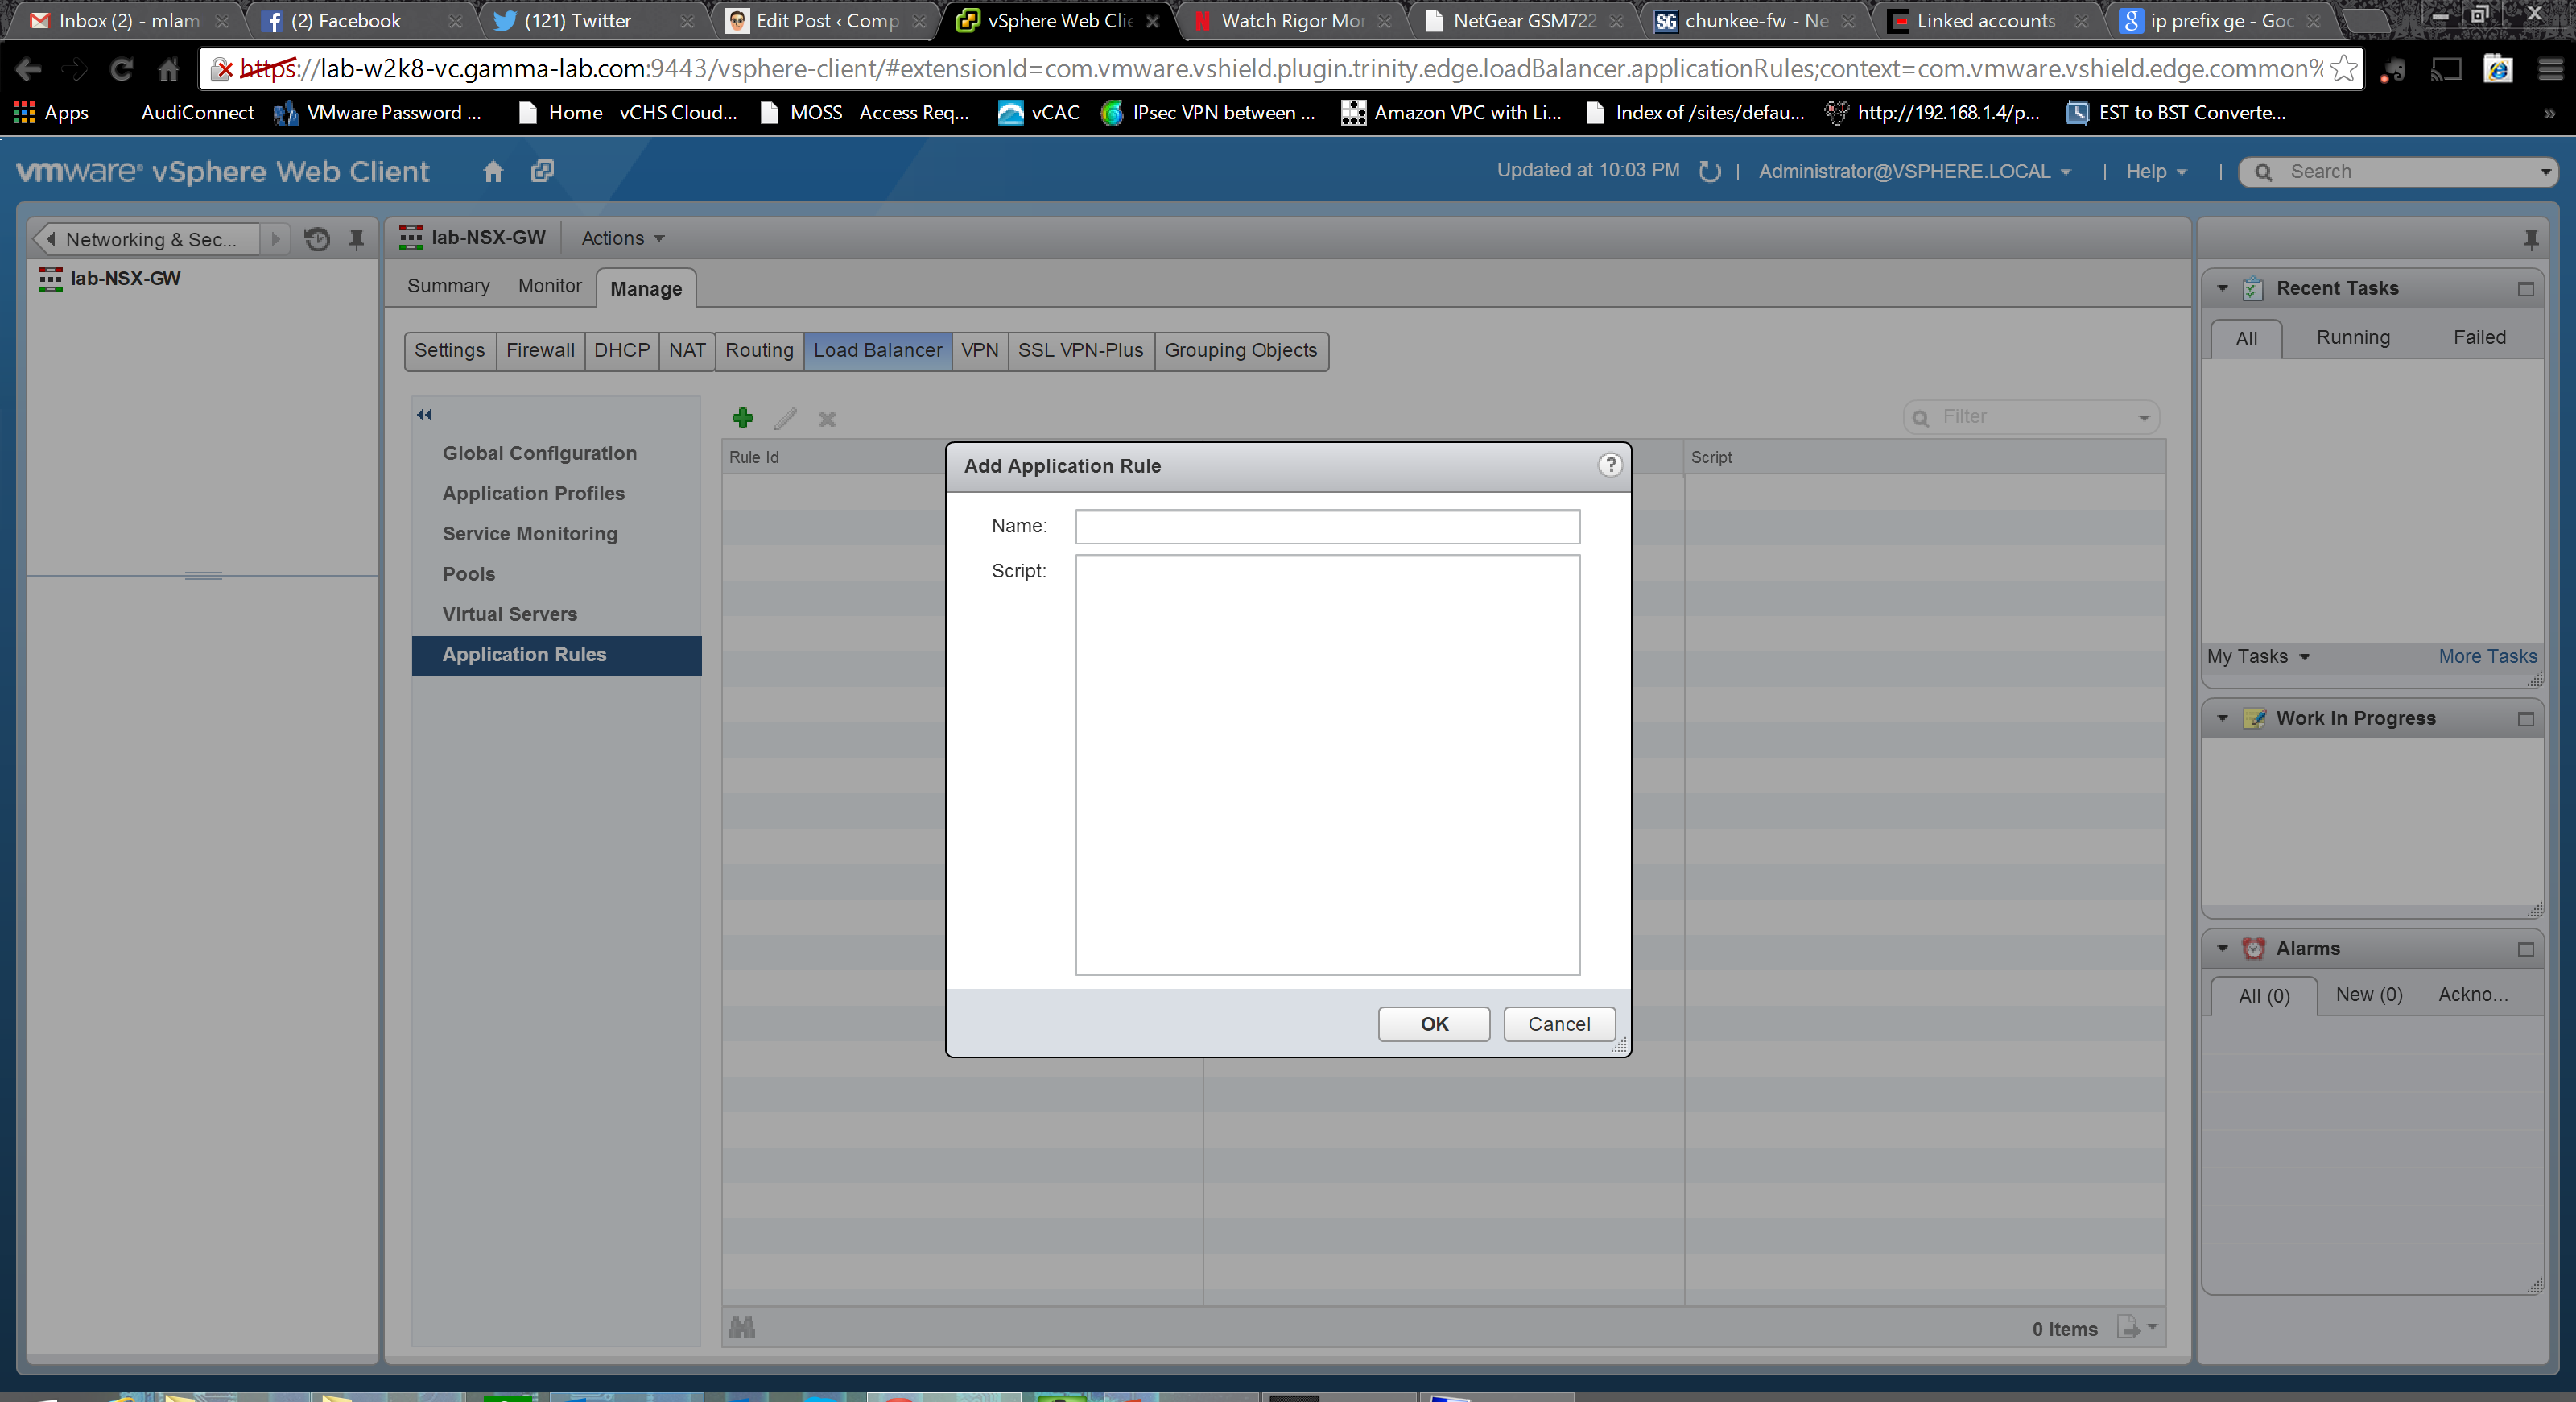This screenshot has height=1402, width=2576.
Task: Minimize the Alarms panel box
Action: point(2525,949)
